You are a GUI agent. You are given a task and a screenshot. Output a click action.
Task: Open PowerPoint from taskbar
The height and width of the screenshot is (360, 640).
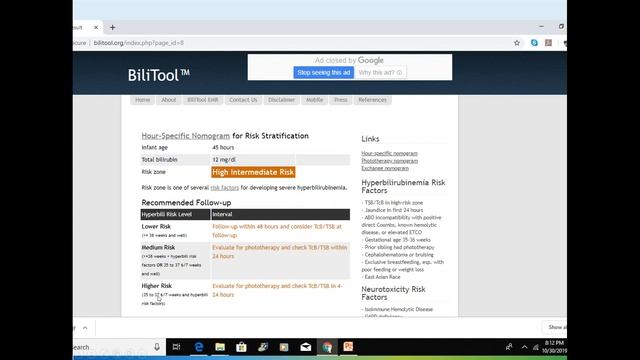(348, 347)
